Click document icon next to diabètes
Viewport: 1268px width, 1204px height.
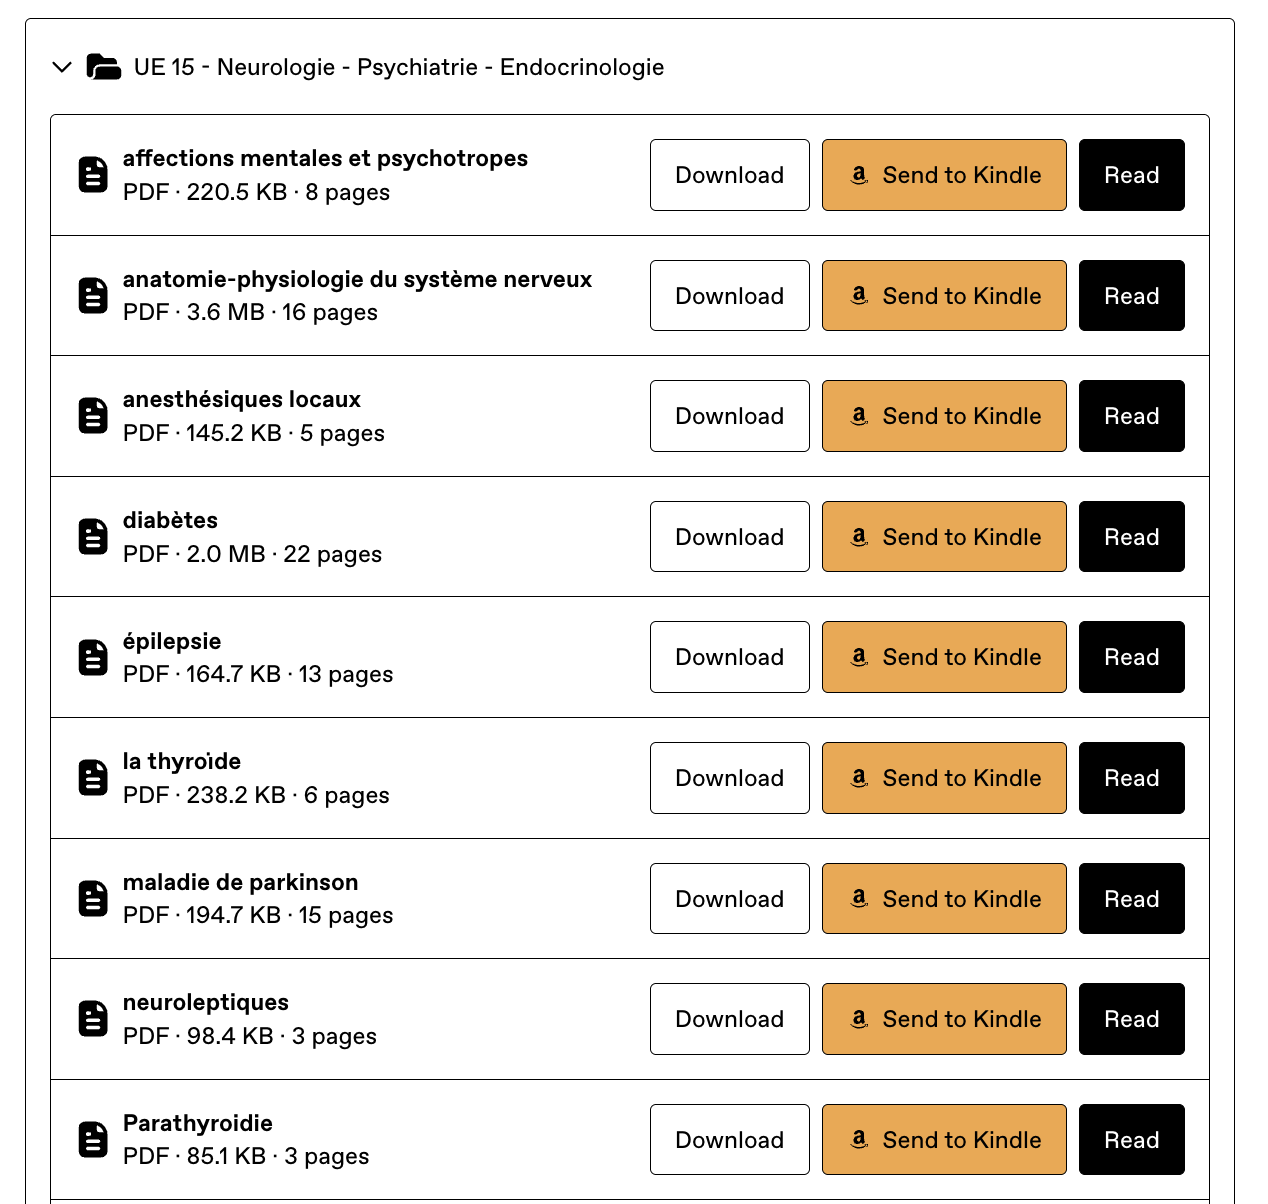click(93, 537)
